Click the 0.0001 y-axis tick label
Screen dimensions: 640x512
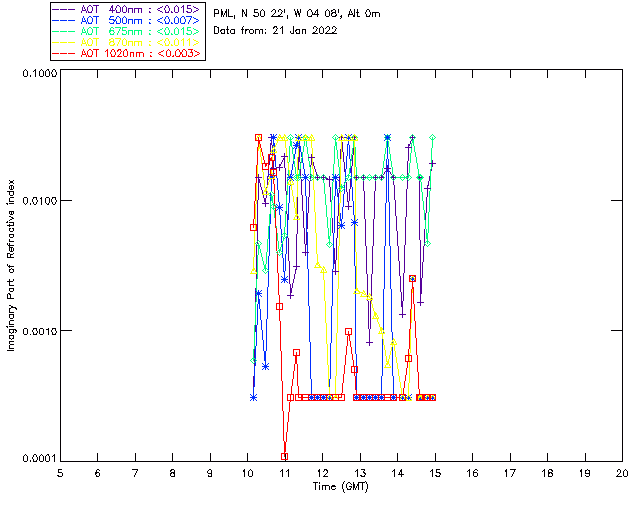(x=39, y=459)
